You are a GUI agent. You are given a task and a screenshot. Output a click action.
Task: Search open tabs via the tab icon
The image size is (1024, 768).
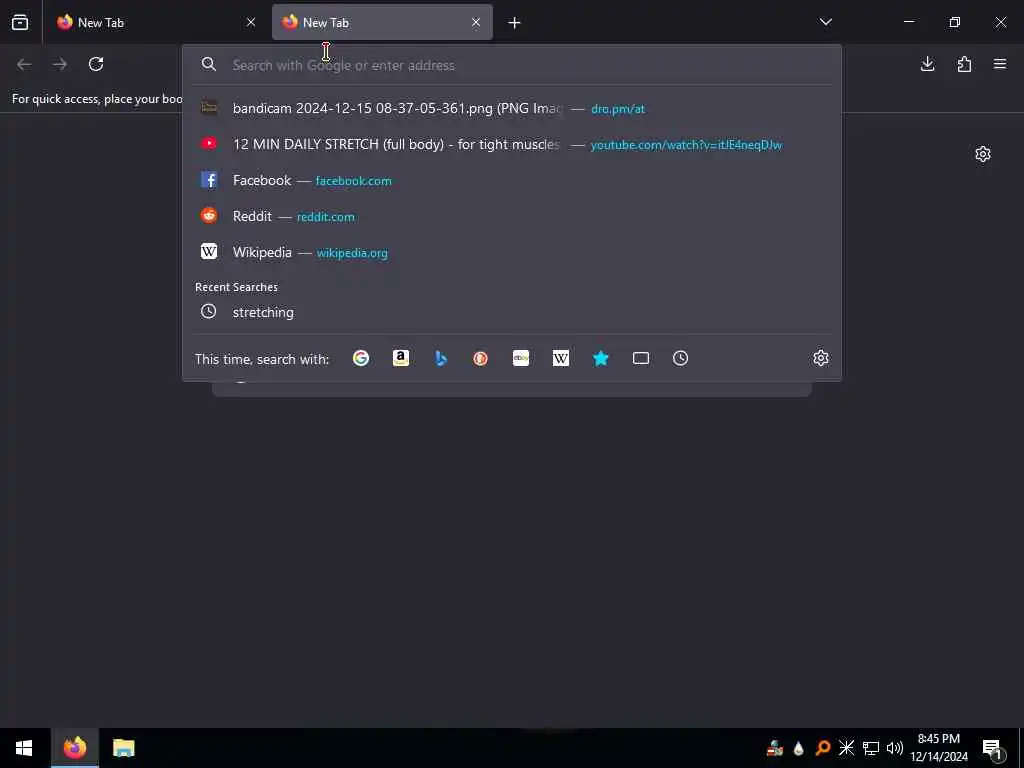641,358
